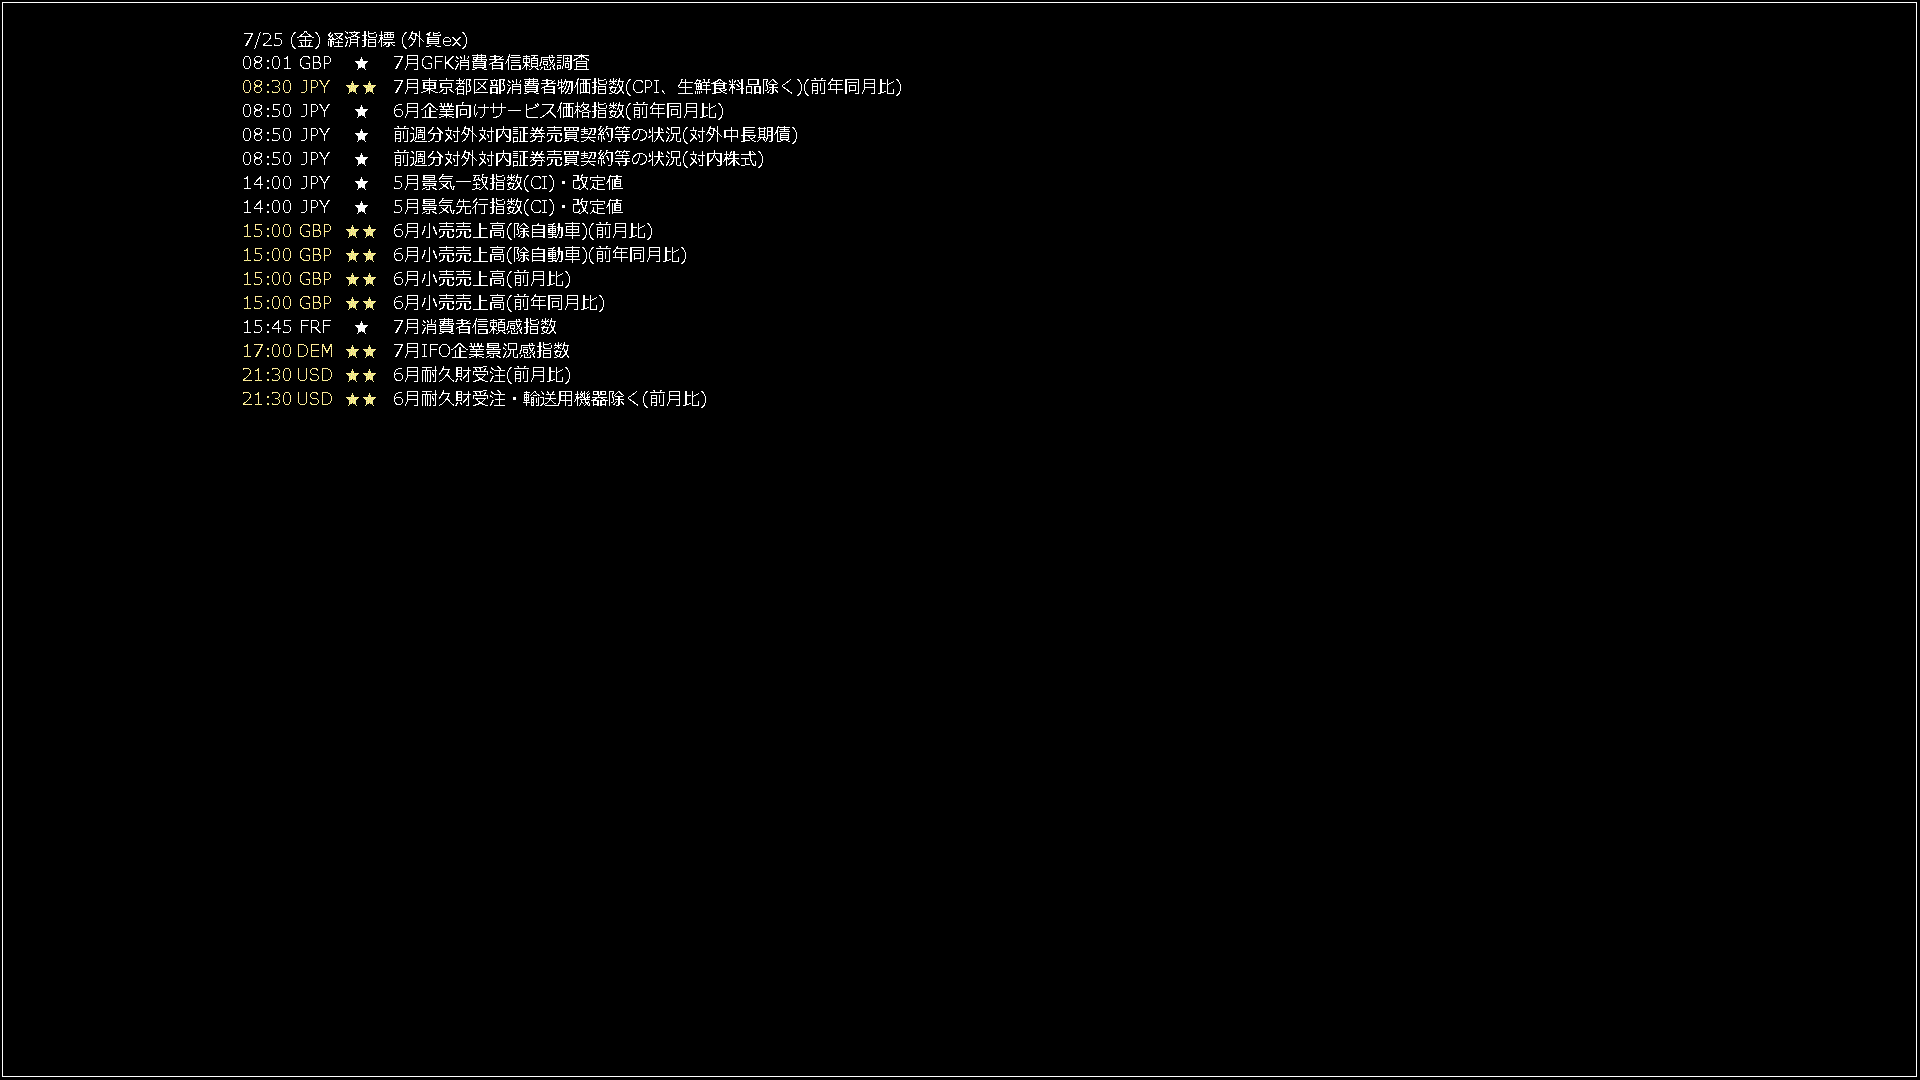
Task: Select 6月小売売上高(前月比) entry
Action: coord(482,279)
